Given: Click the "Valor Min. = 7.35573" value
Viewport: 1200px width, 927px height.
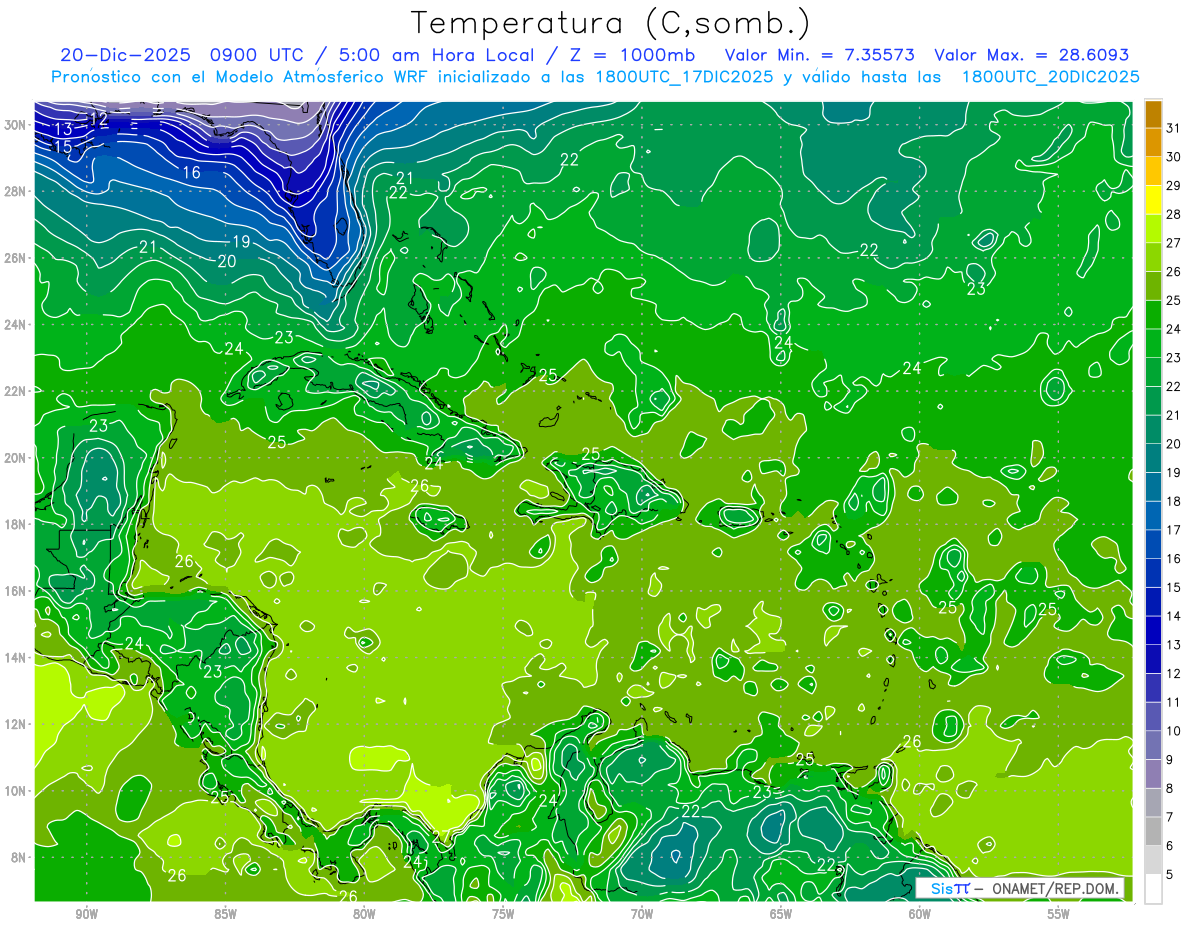Looking at the screenshot, I should click(x=822, y=55).
